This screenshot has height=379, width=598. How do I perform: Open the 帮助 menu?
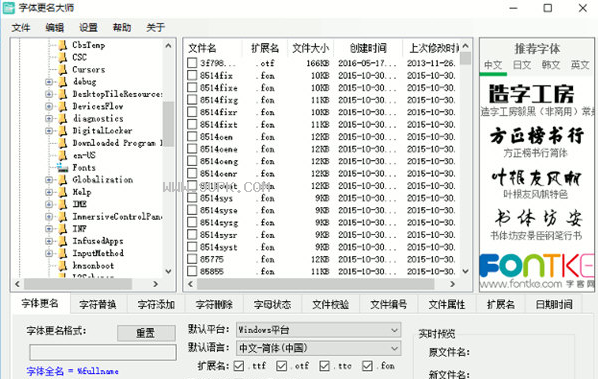[x=122, y=27]
